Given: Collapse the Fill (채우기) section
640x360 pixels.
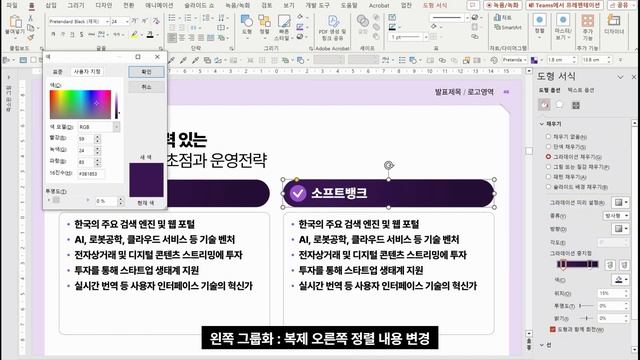Looking at the screenshot, I should 542,124.
